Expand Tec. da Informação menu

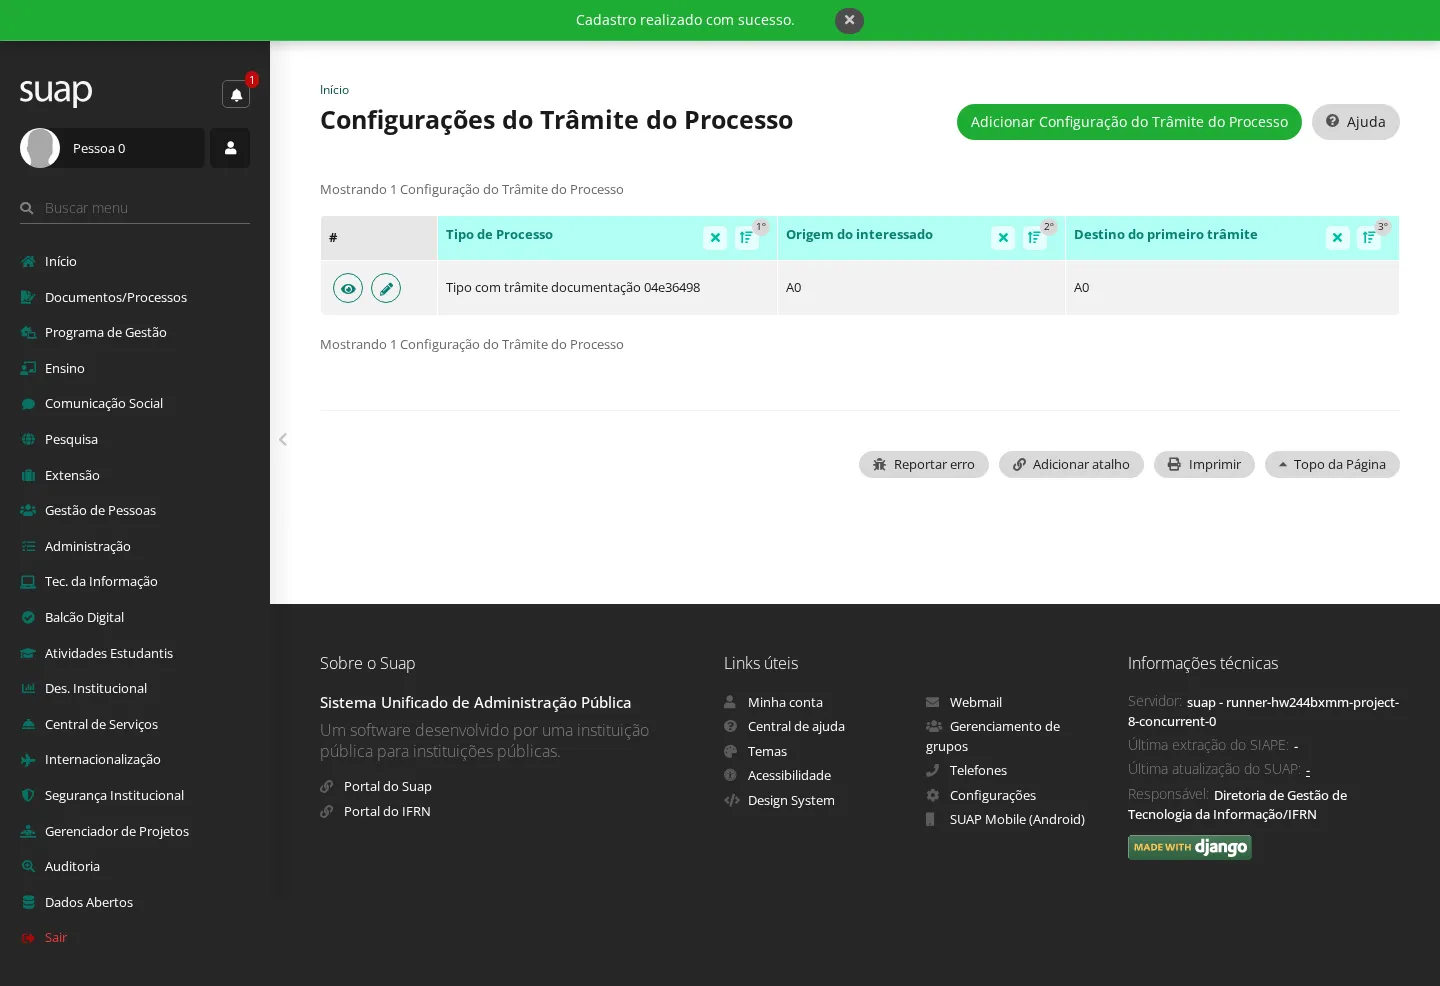click(x=135, y=581)
